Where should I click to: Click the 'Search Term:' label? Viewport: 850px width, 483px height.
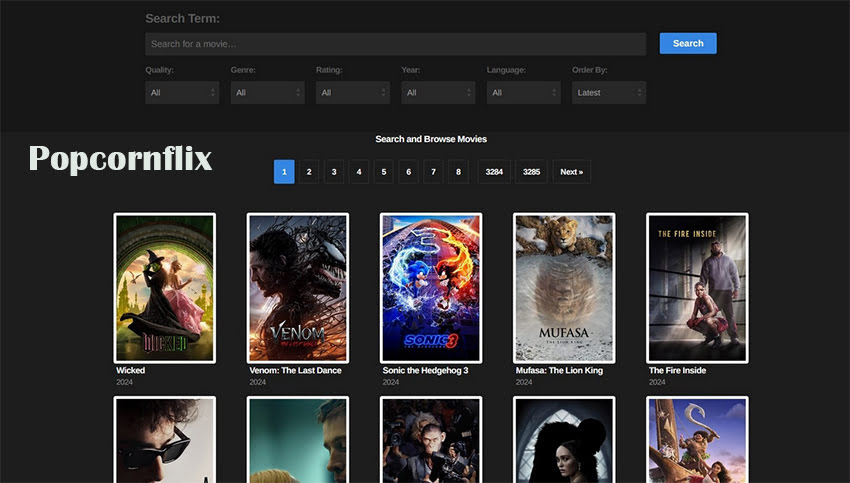[183, 18]
